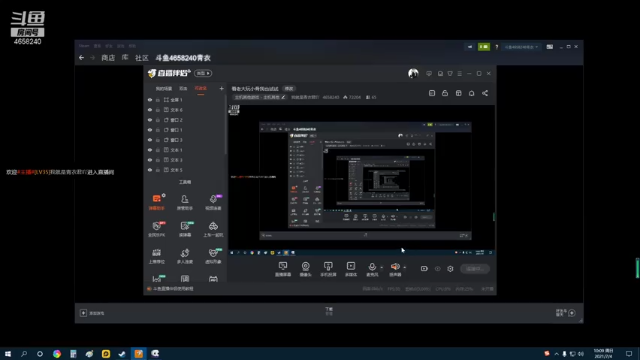Switch to the orange highlighted scene tab
The height and width of the screenshot is (360, 640).
tap(200, 88)
